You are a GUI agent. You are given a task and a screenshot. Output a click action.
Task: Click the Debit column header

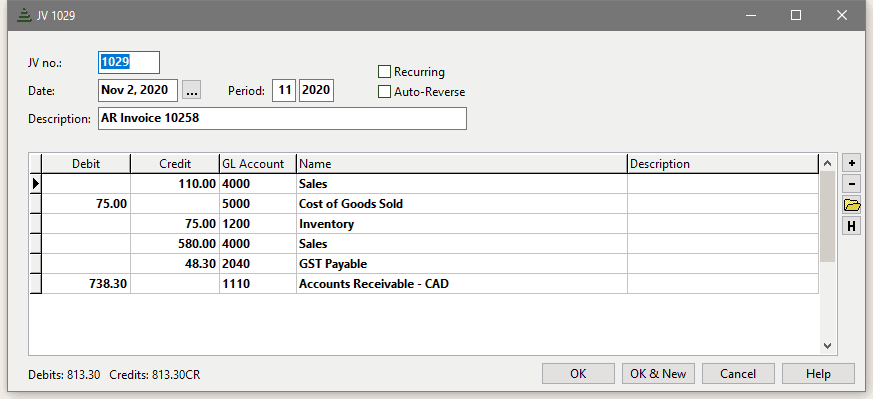coord(86,164)
